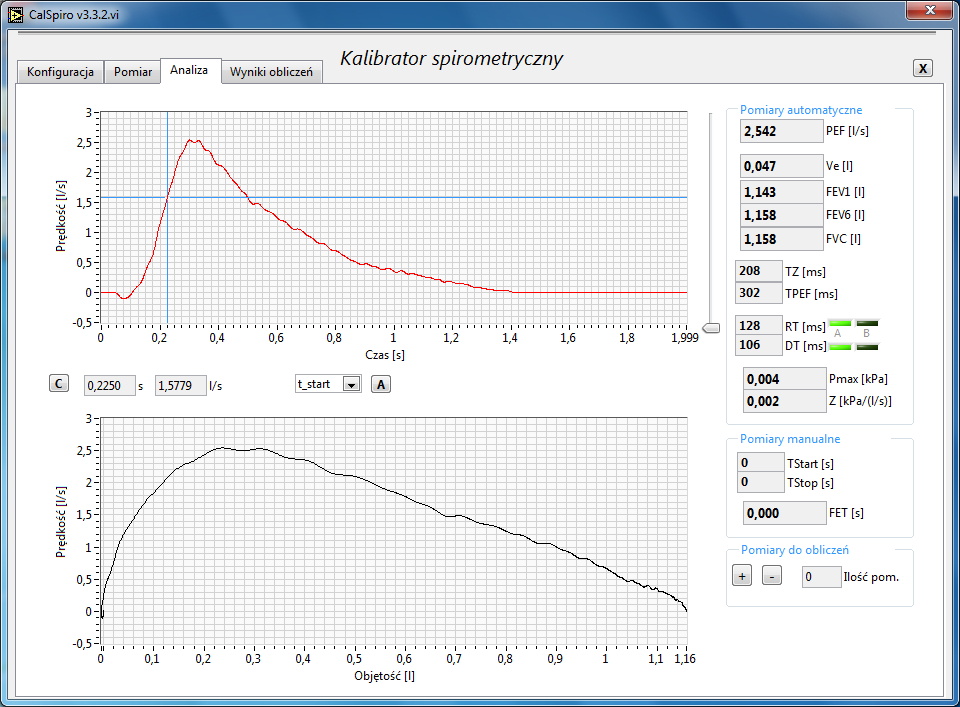The image size is (960, 707).
Task: Click the cursor time field showing 0,2250
Action: 109,386
